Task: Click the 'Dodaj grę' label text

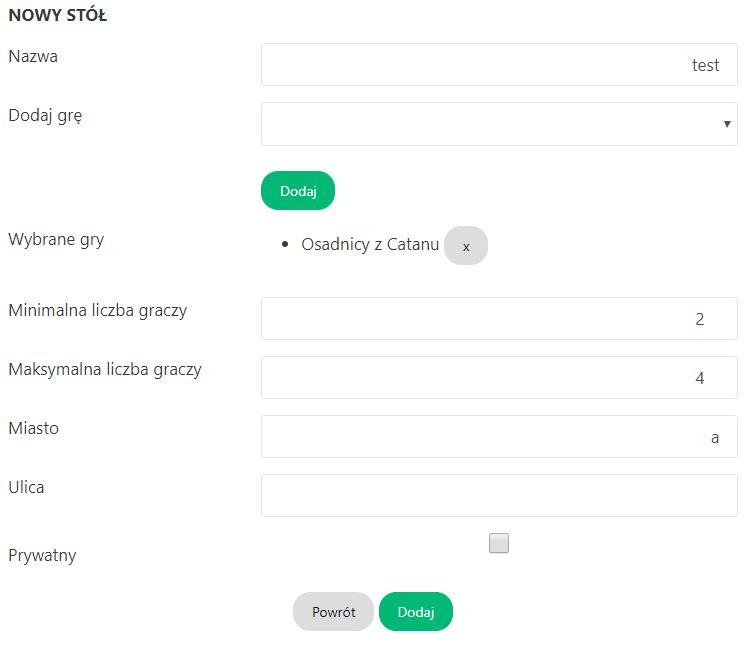Action: pos(45,116)
